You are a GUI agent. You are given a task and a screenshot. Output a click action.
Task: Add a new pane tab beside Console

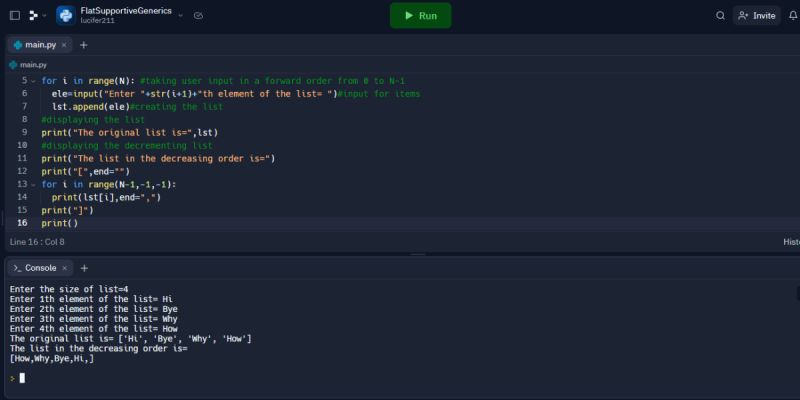[x=84, y=268]
